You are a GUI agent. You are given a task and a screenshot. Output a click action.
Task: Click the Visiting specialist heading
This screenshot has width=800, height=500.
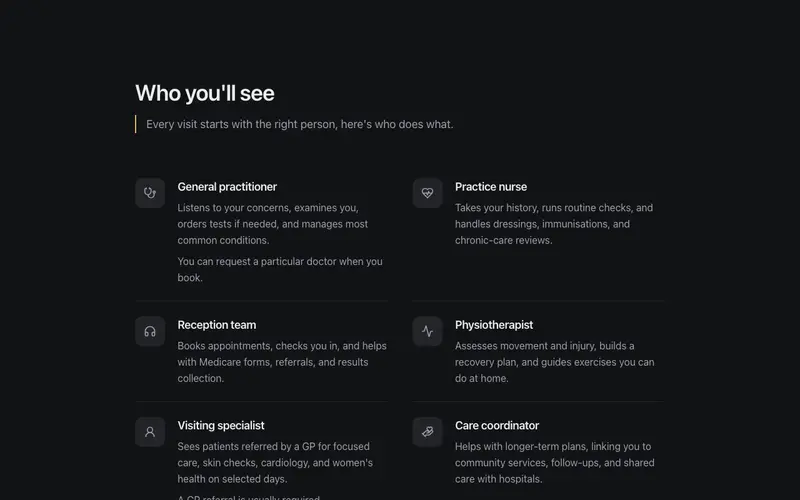221,426
